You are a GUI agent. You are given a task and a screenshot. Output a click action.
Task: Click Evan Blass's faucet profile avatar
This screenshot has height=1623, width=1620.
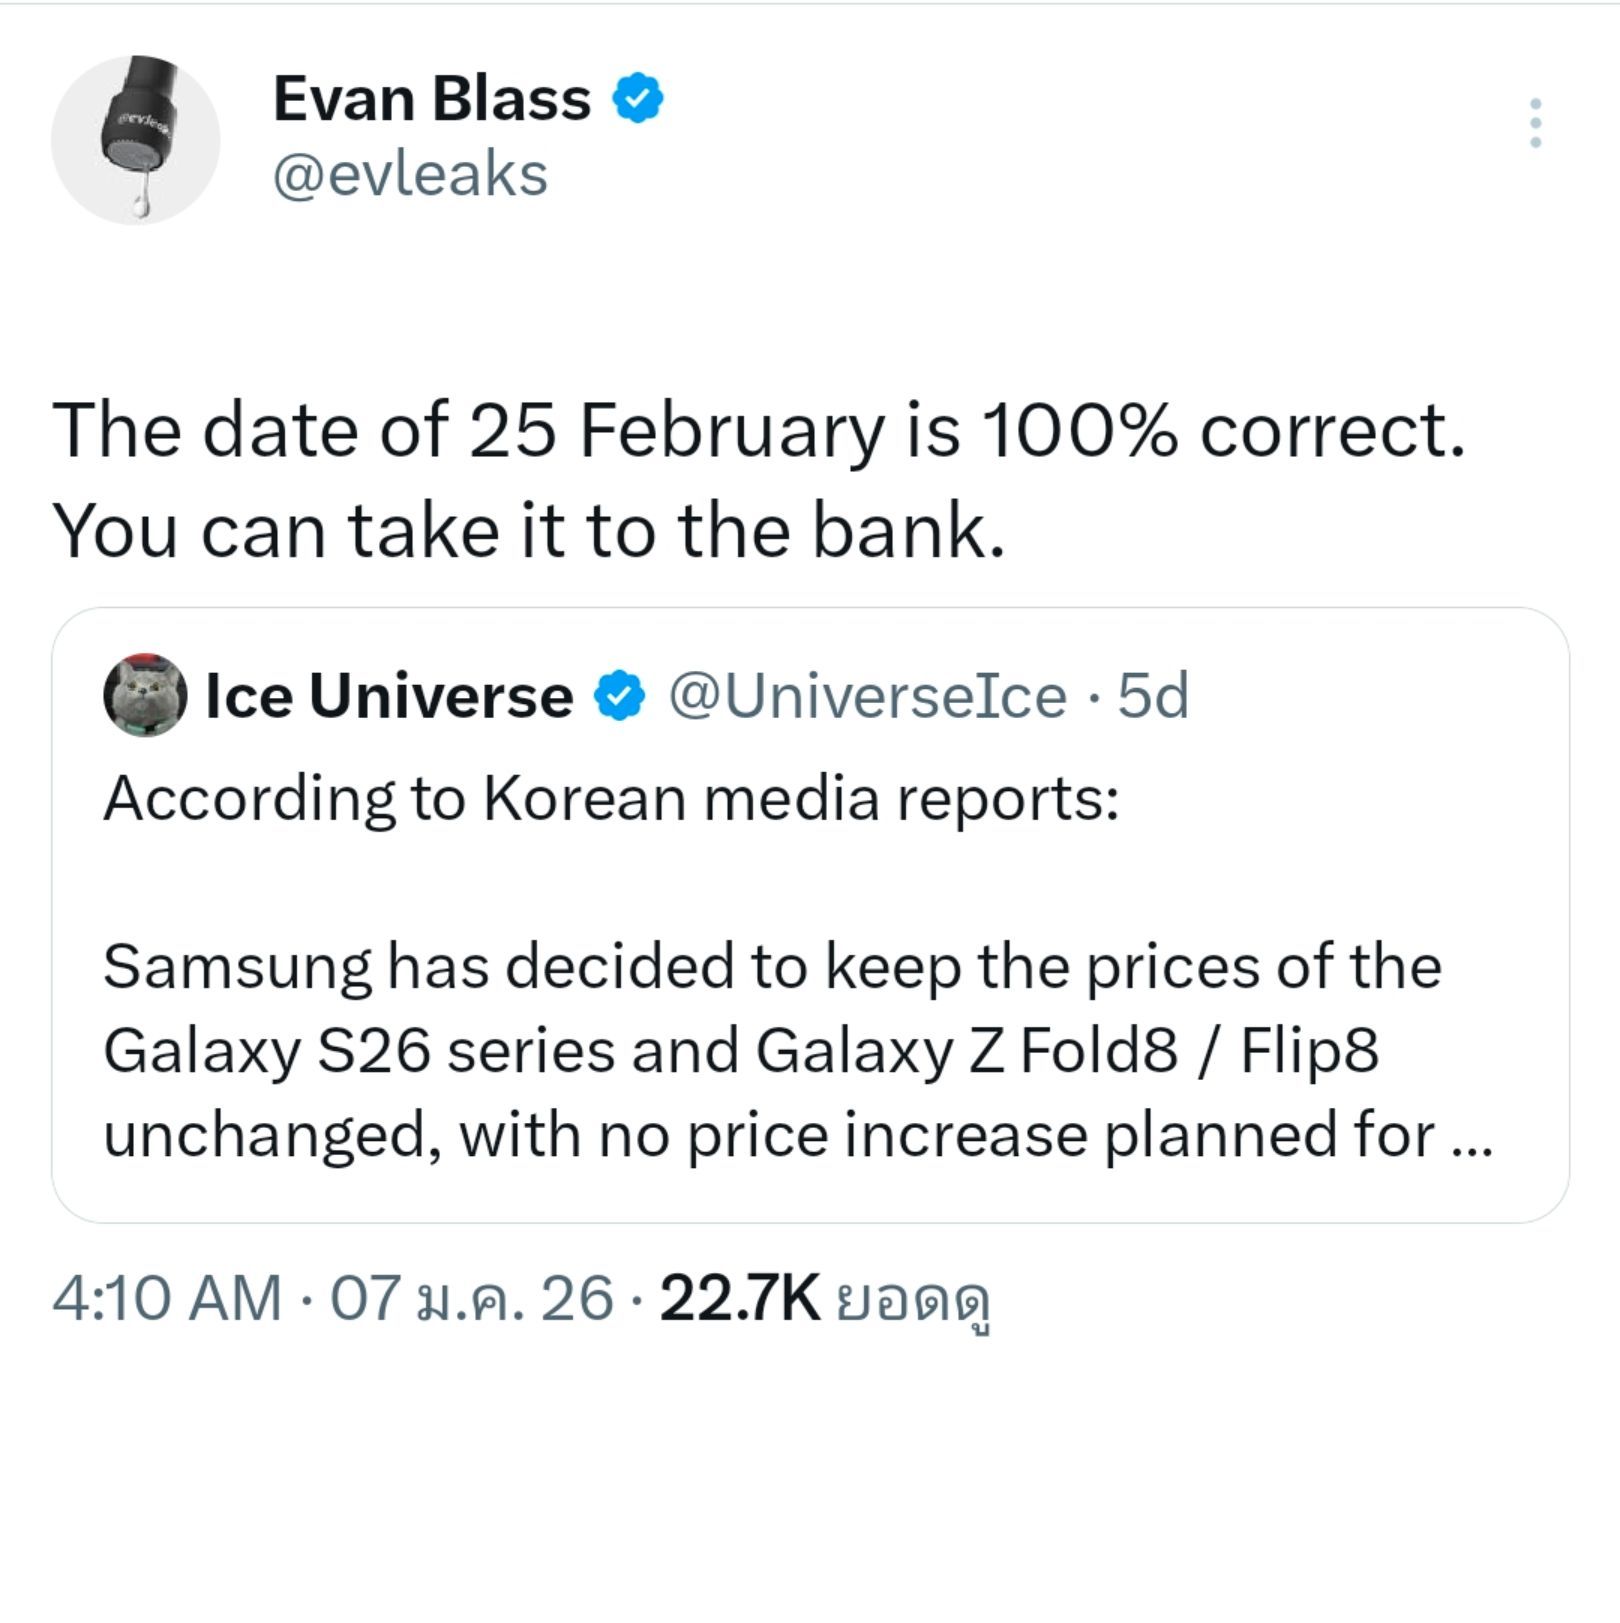coord(136,140)
